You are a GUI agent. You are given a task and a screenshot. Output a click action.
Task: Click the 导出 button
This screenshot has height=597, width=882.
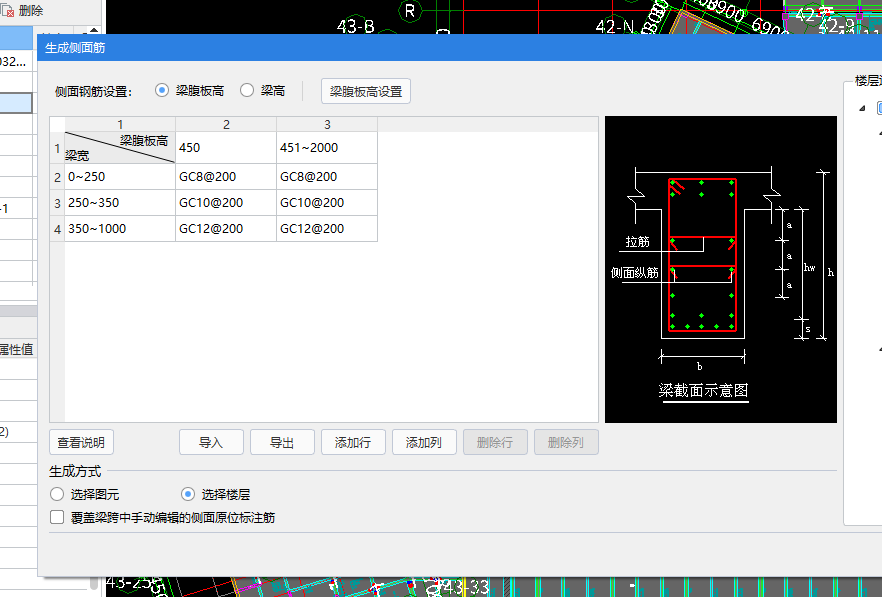pyautogui.click(x=282, y=442)
